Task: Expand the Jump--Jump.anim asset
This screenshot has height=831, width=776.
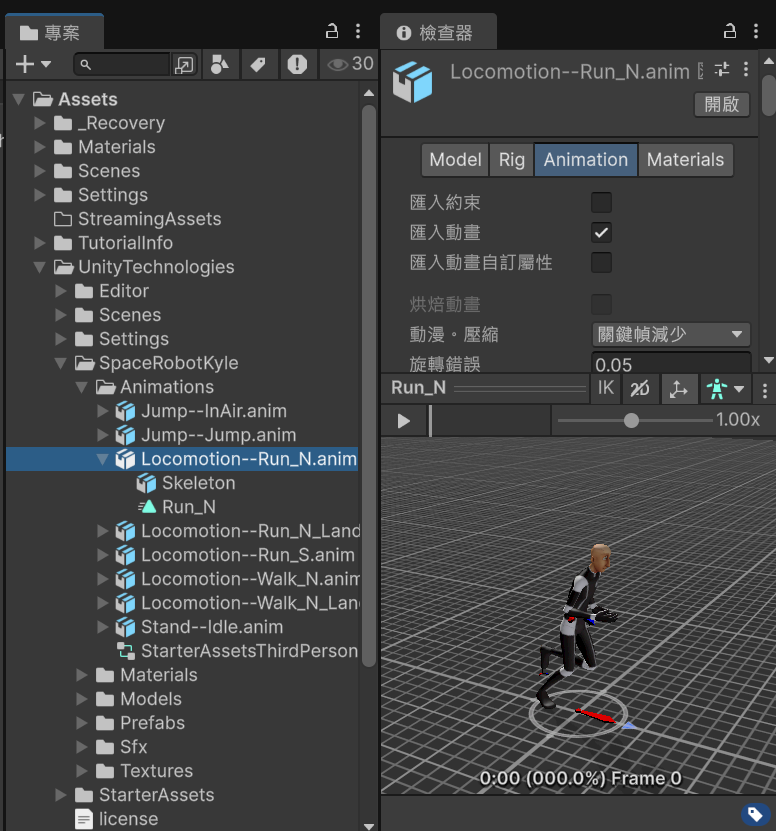Action: (x=103, y=435)
